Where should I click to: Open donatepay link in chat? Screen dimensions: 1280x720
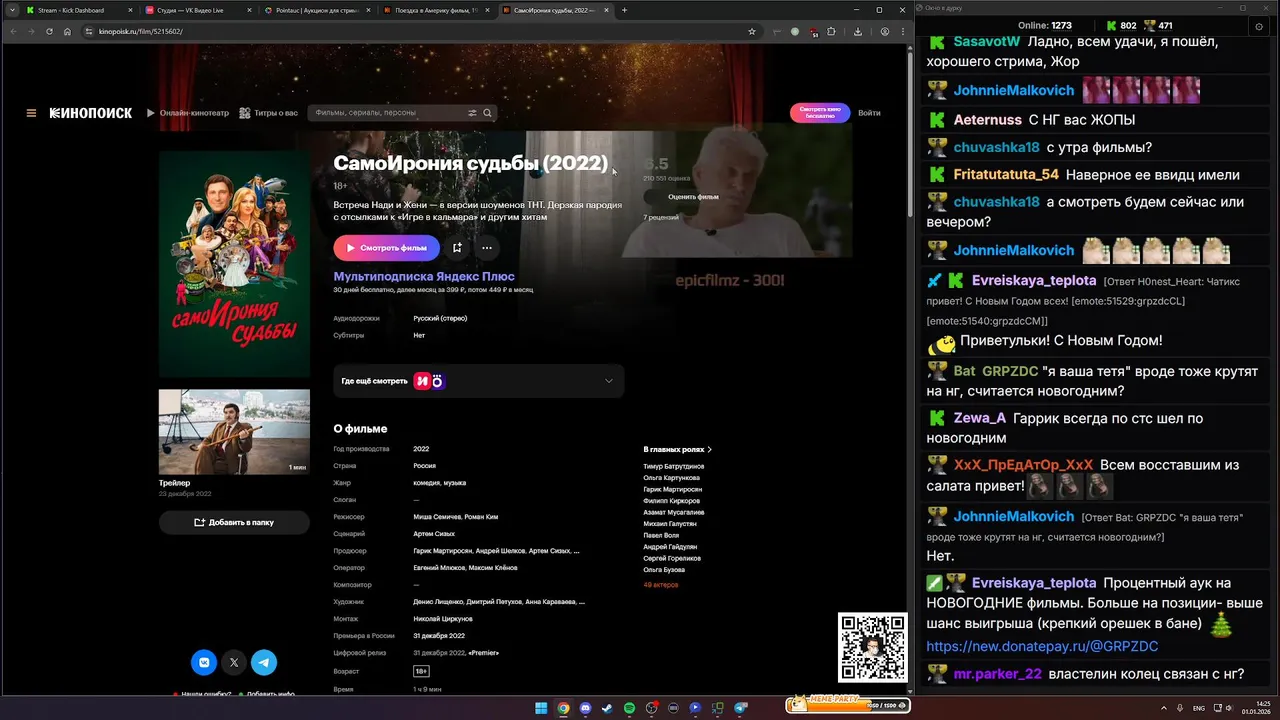coord(1042,646)
